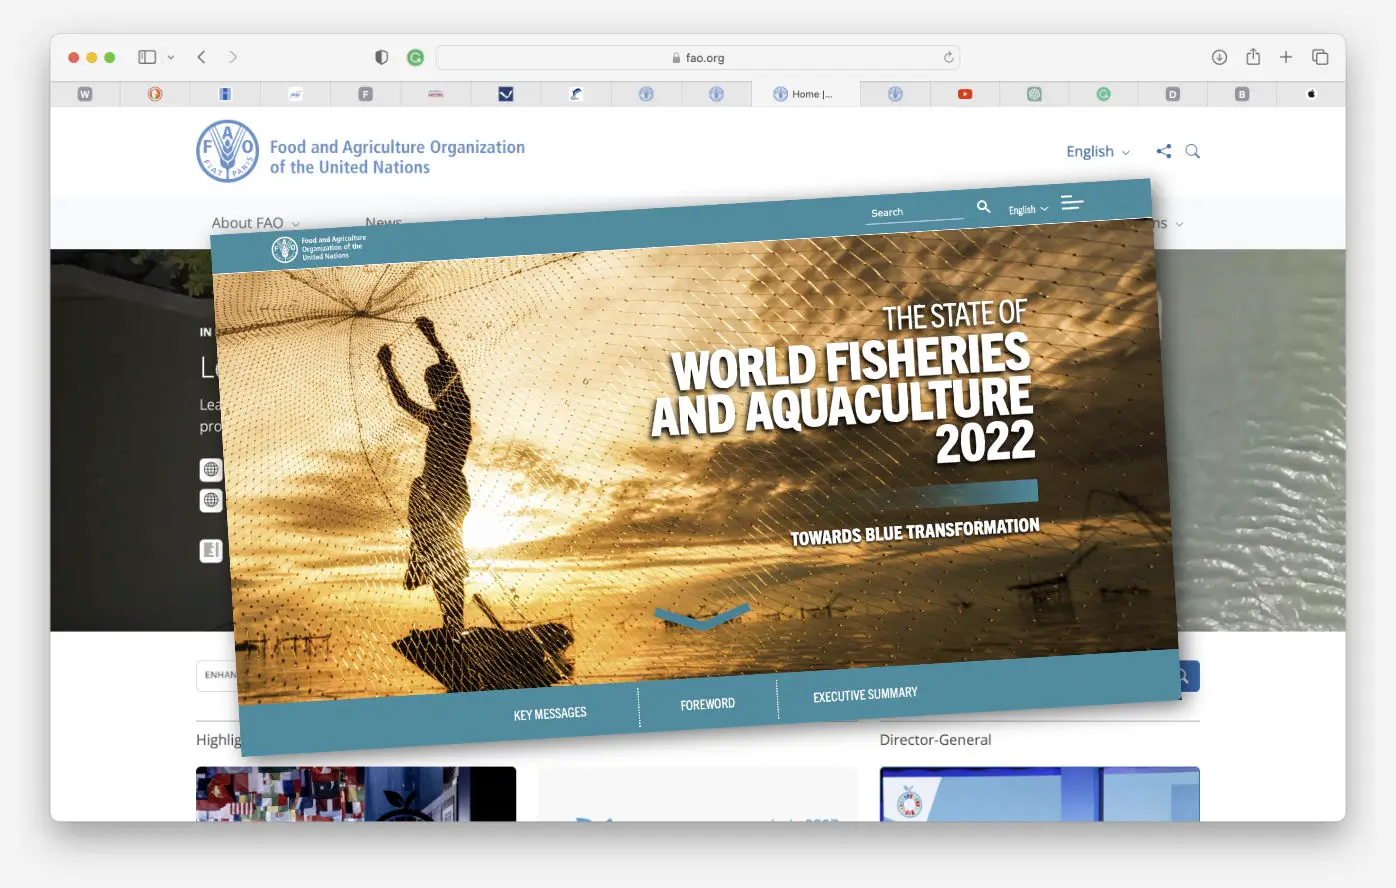The image size is (1396, 888).
Task: Expand the chevron next to About FAO
Action: tap(295, 224)
